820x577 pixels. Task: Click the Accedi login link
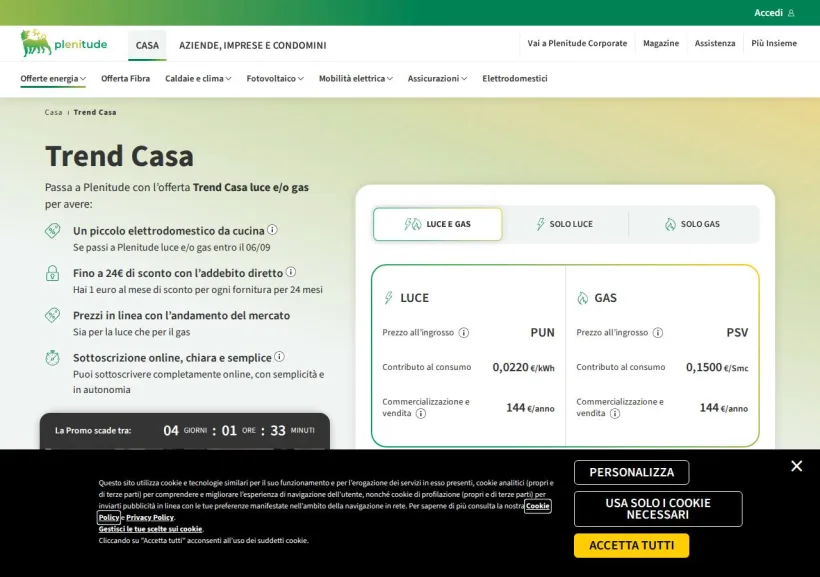coord(774,13)
